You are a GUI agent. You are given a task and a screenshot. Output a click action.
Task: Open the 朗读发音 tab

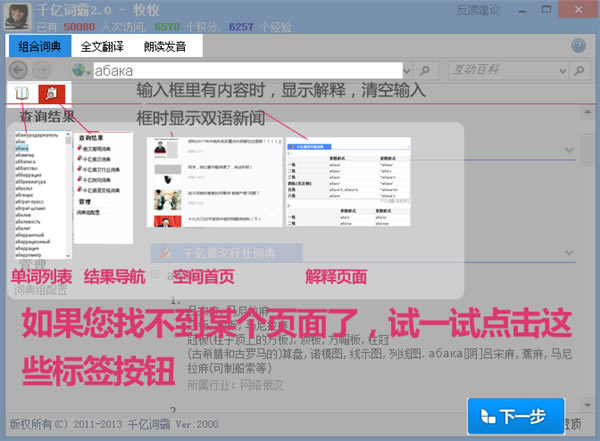coord(167,46)
